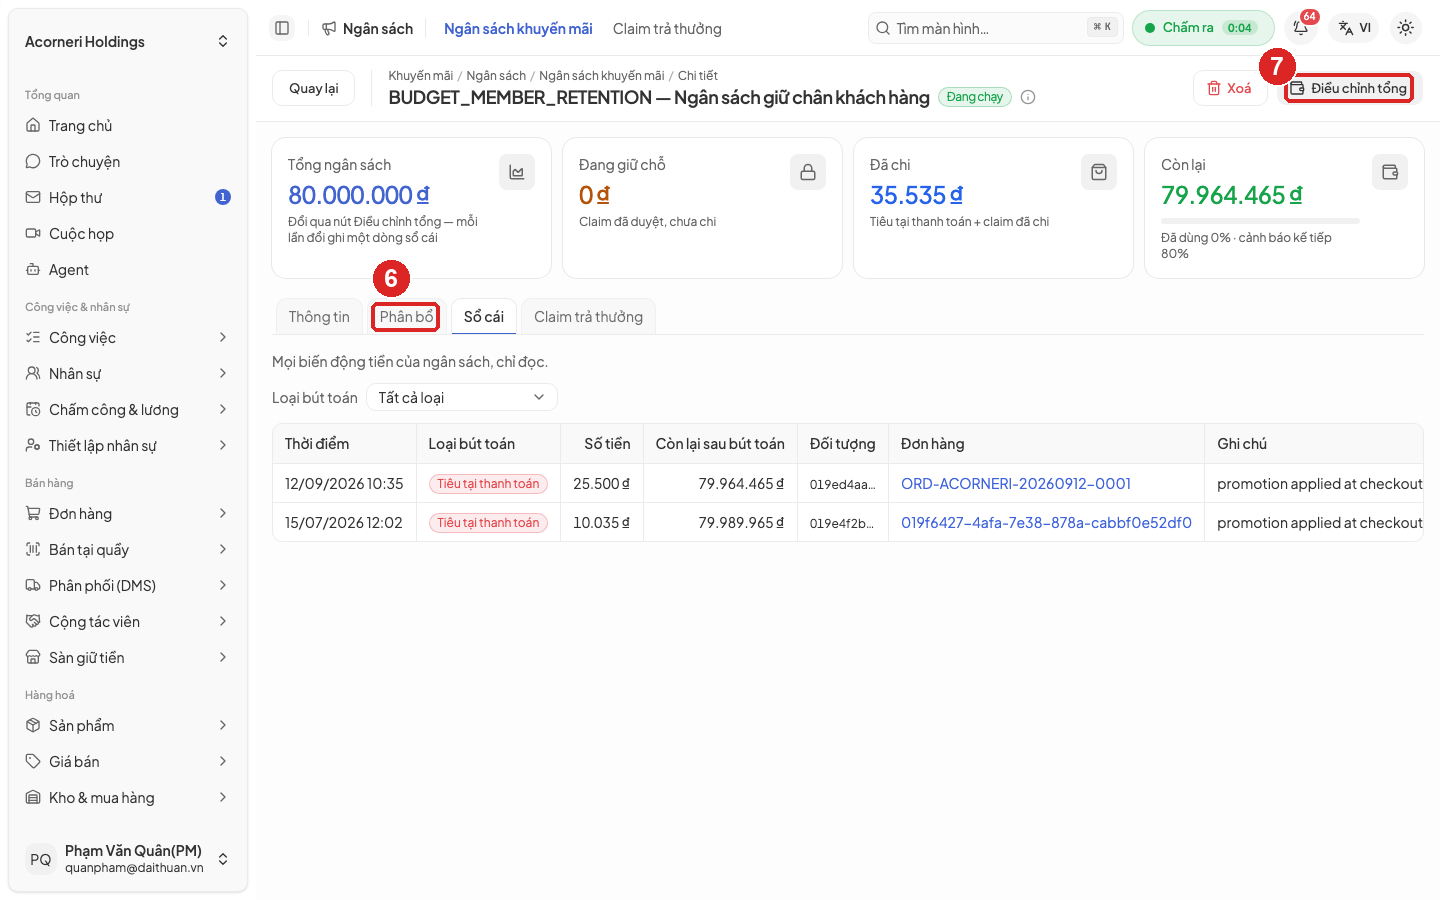Open Claim trả thưởng in top nav

667,29
